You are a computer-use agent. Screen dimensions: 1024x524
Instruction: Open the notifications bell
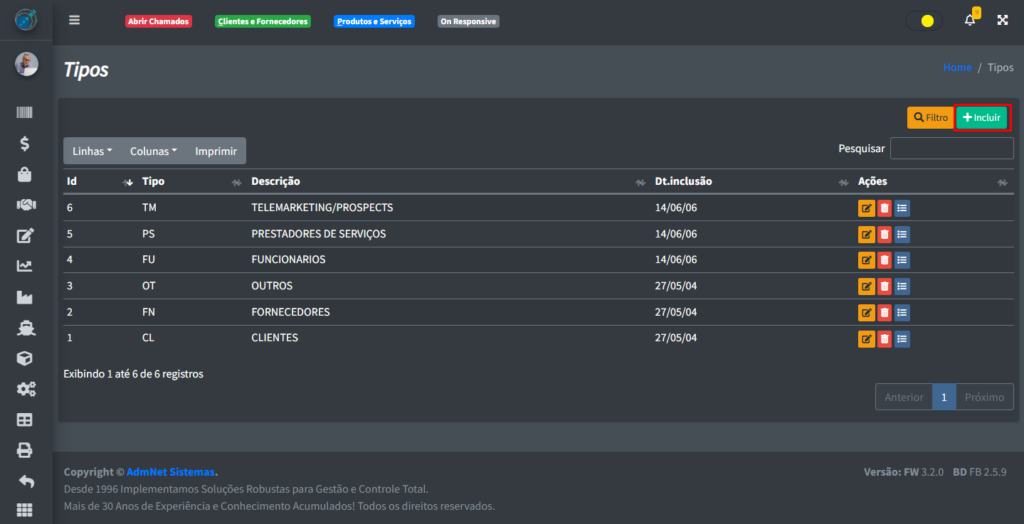969,20
